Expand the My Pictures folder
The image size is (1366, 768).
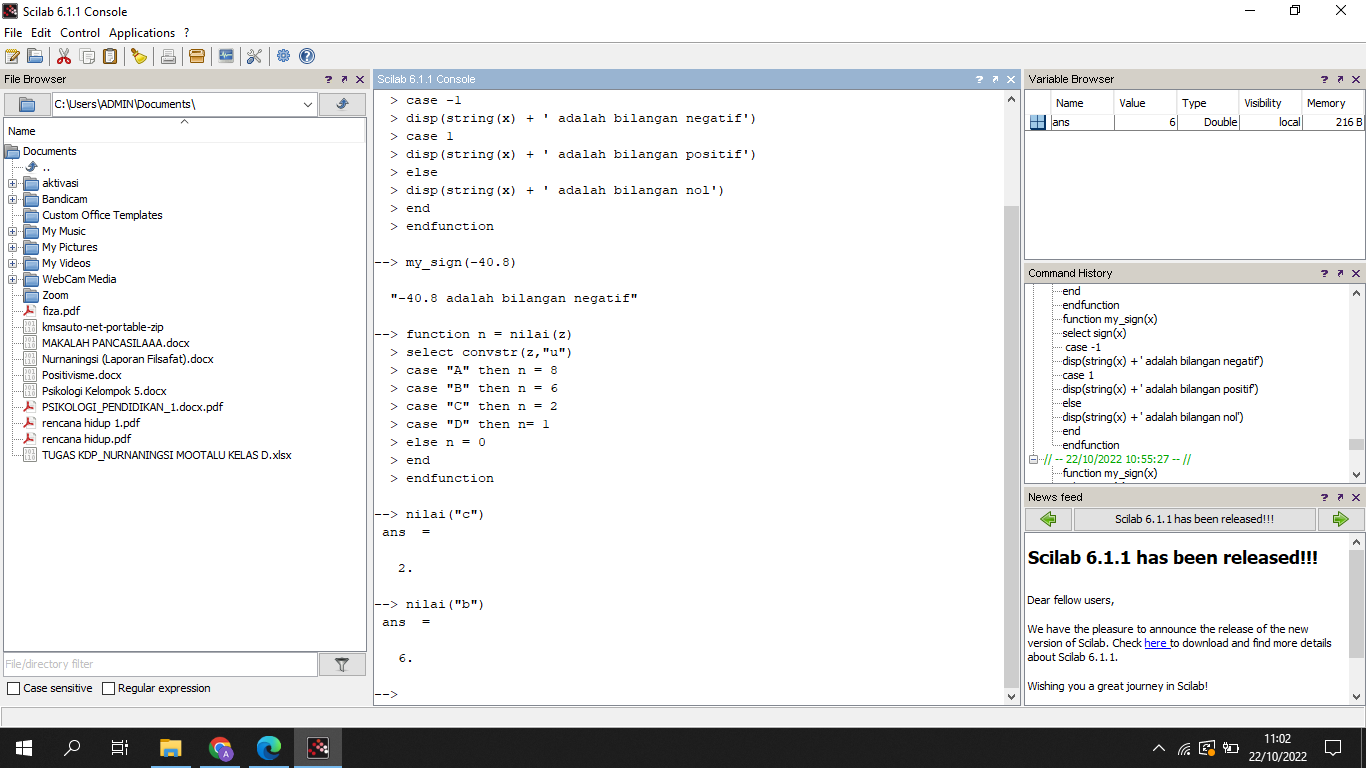(x=12, y=247)
